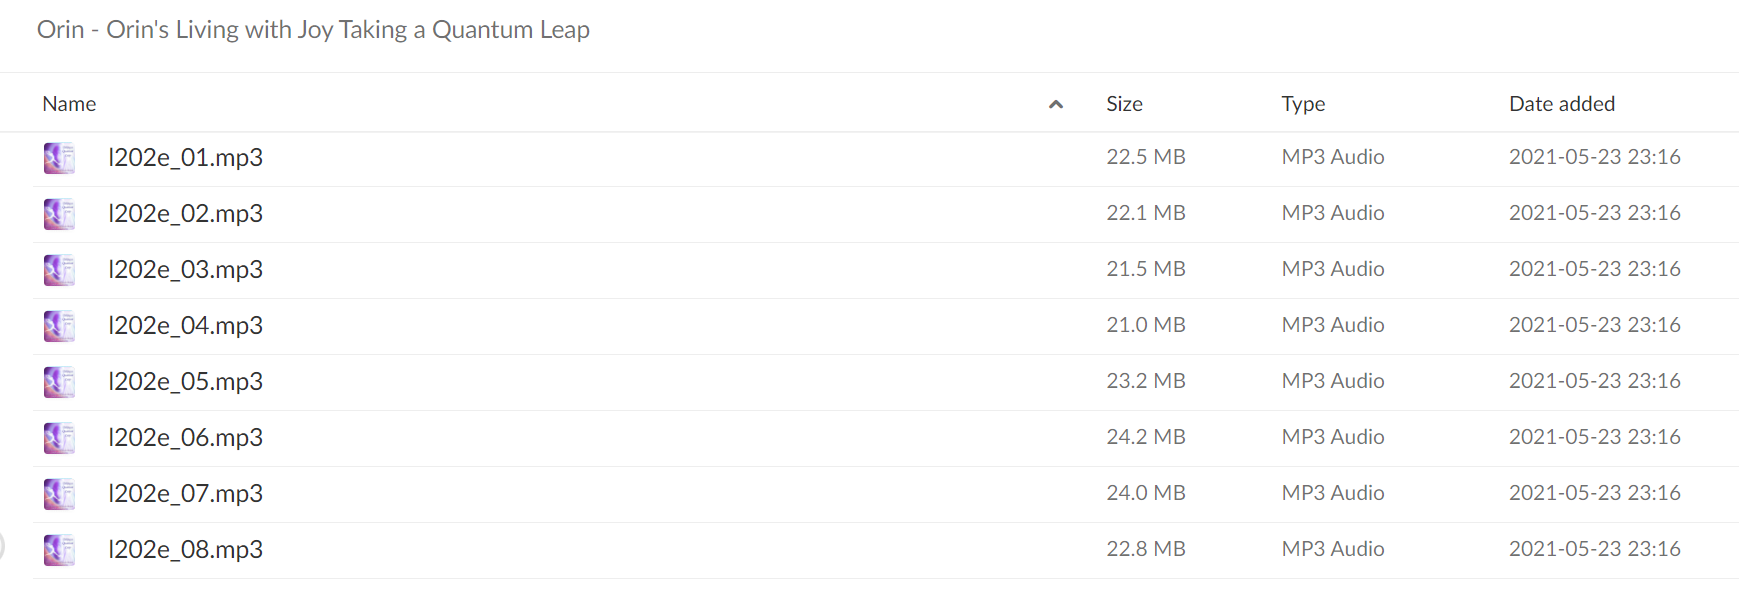Sort the list by the Name column header

point(69,104)
